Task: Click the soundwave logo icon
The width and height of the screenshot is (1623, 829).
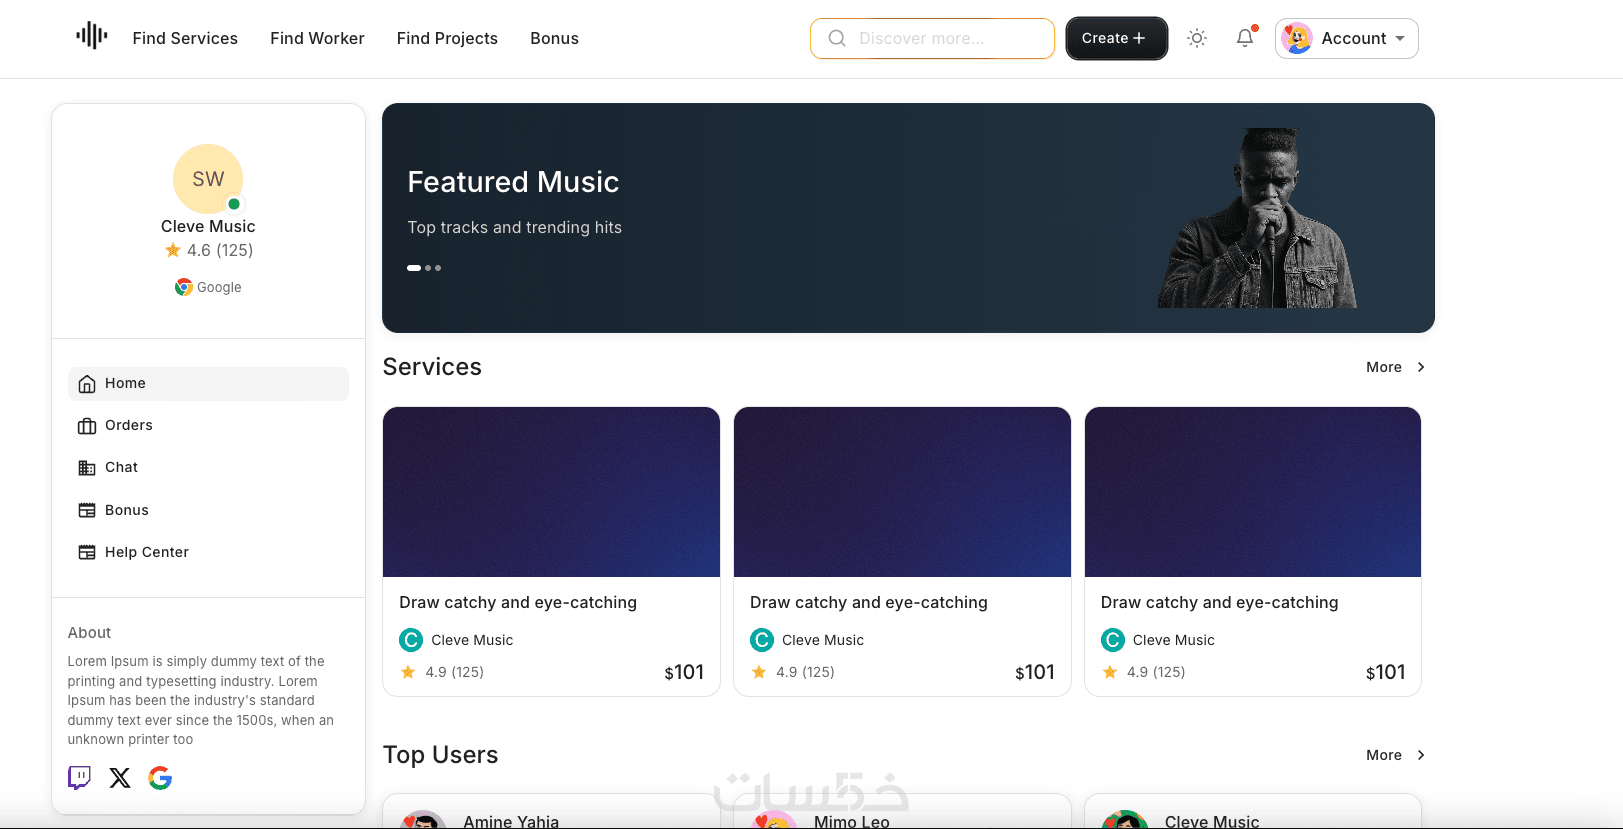Action: pyautogui.click(x=91, y=36)
